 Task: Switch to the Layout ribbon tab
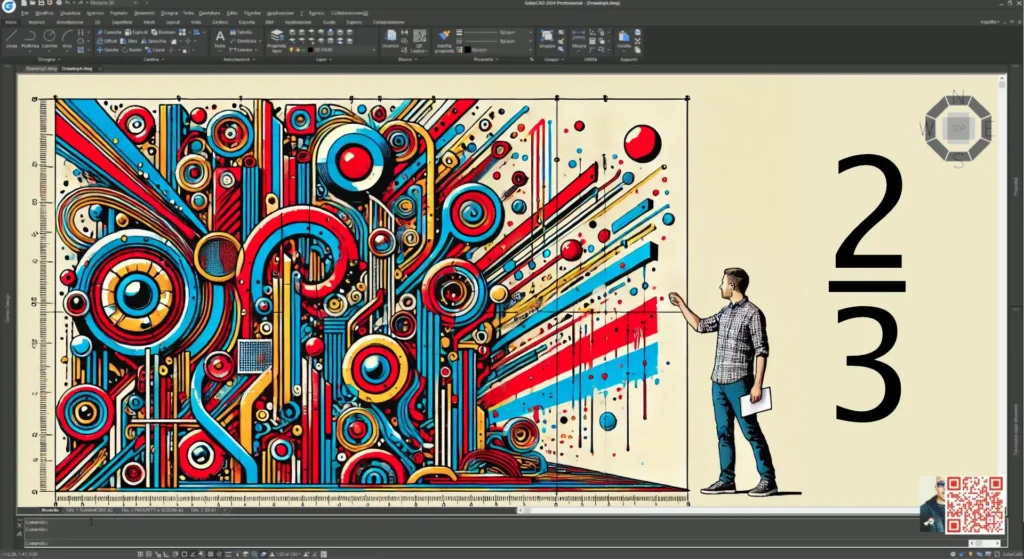[x=172, y=22]
